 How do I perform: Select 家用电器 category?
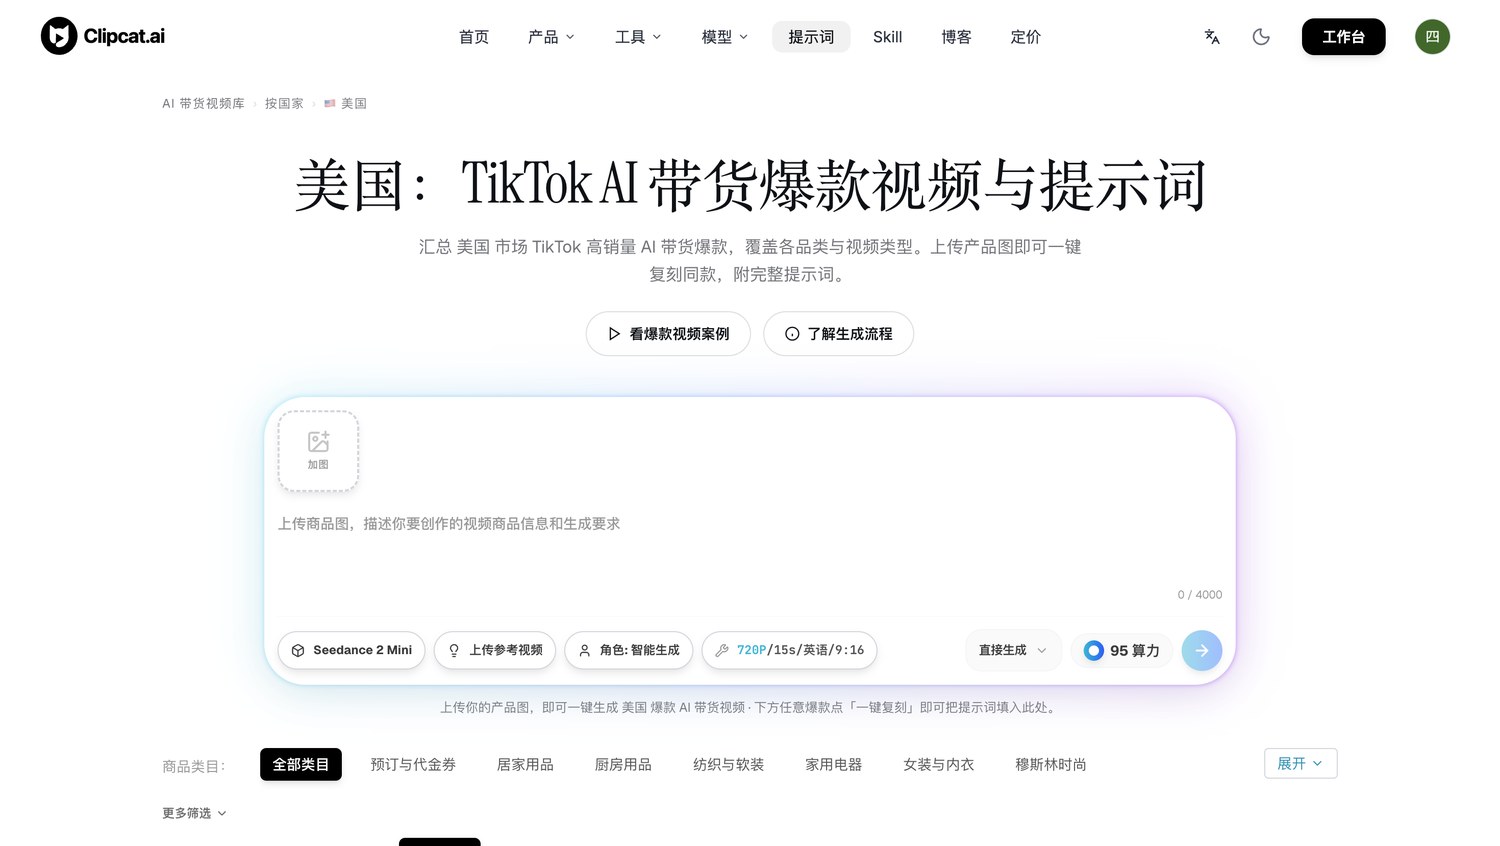[834, 764]
